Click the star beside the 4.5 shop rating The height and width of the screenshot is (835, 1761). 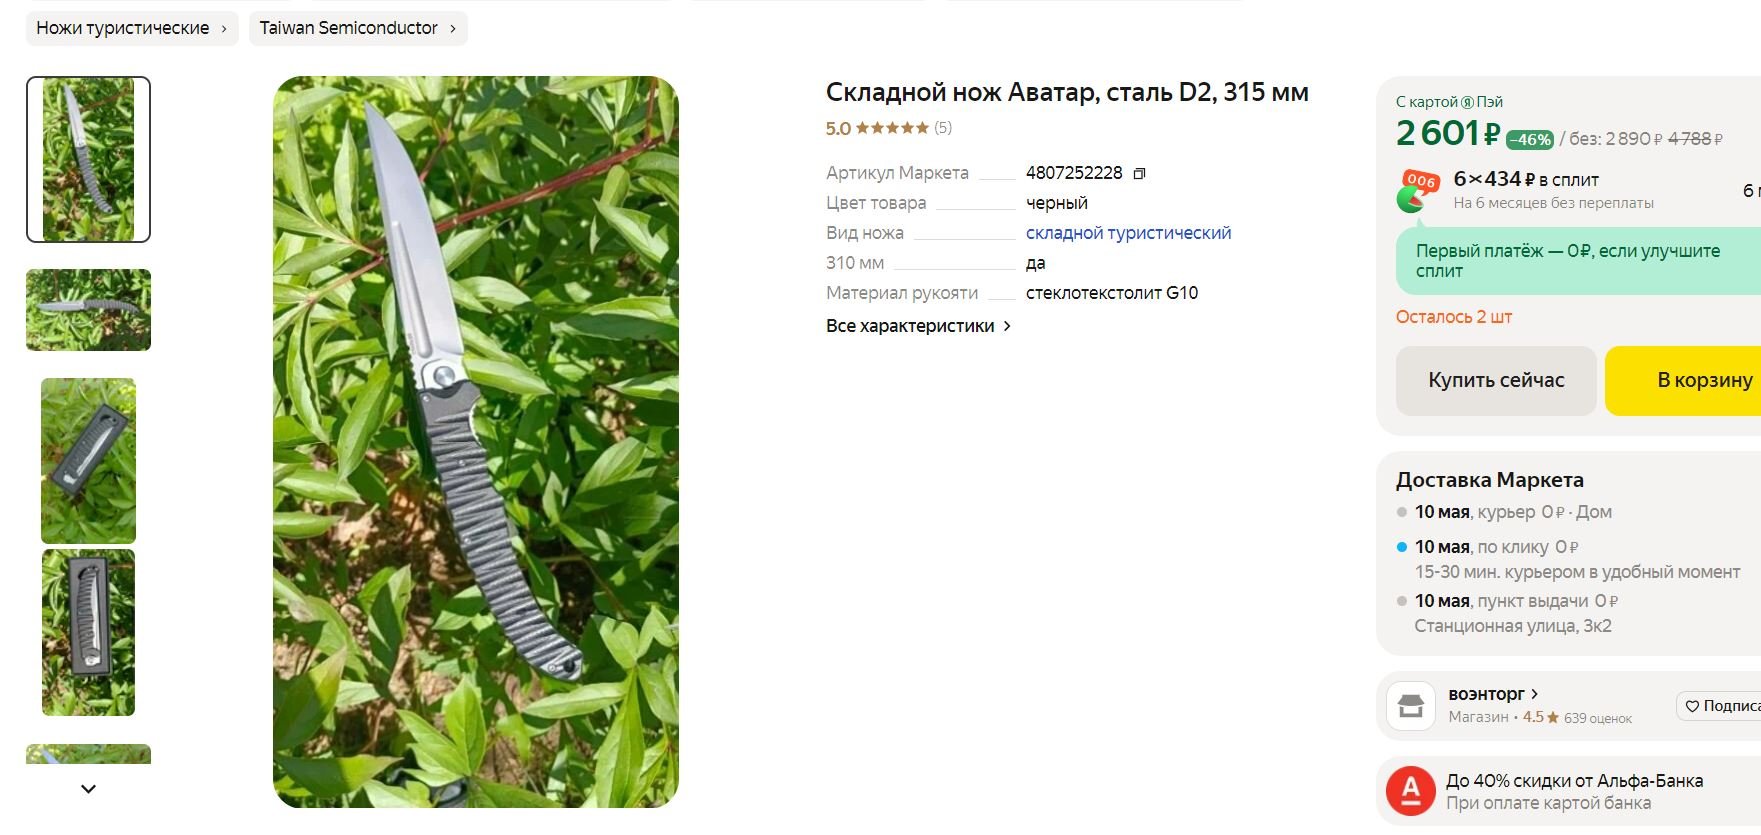1552,717
